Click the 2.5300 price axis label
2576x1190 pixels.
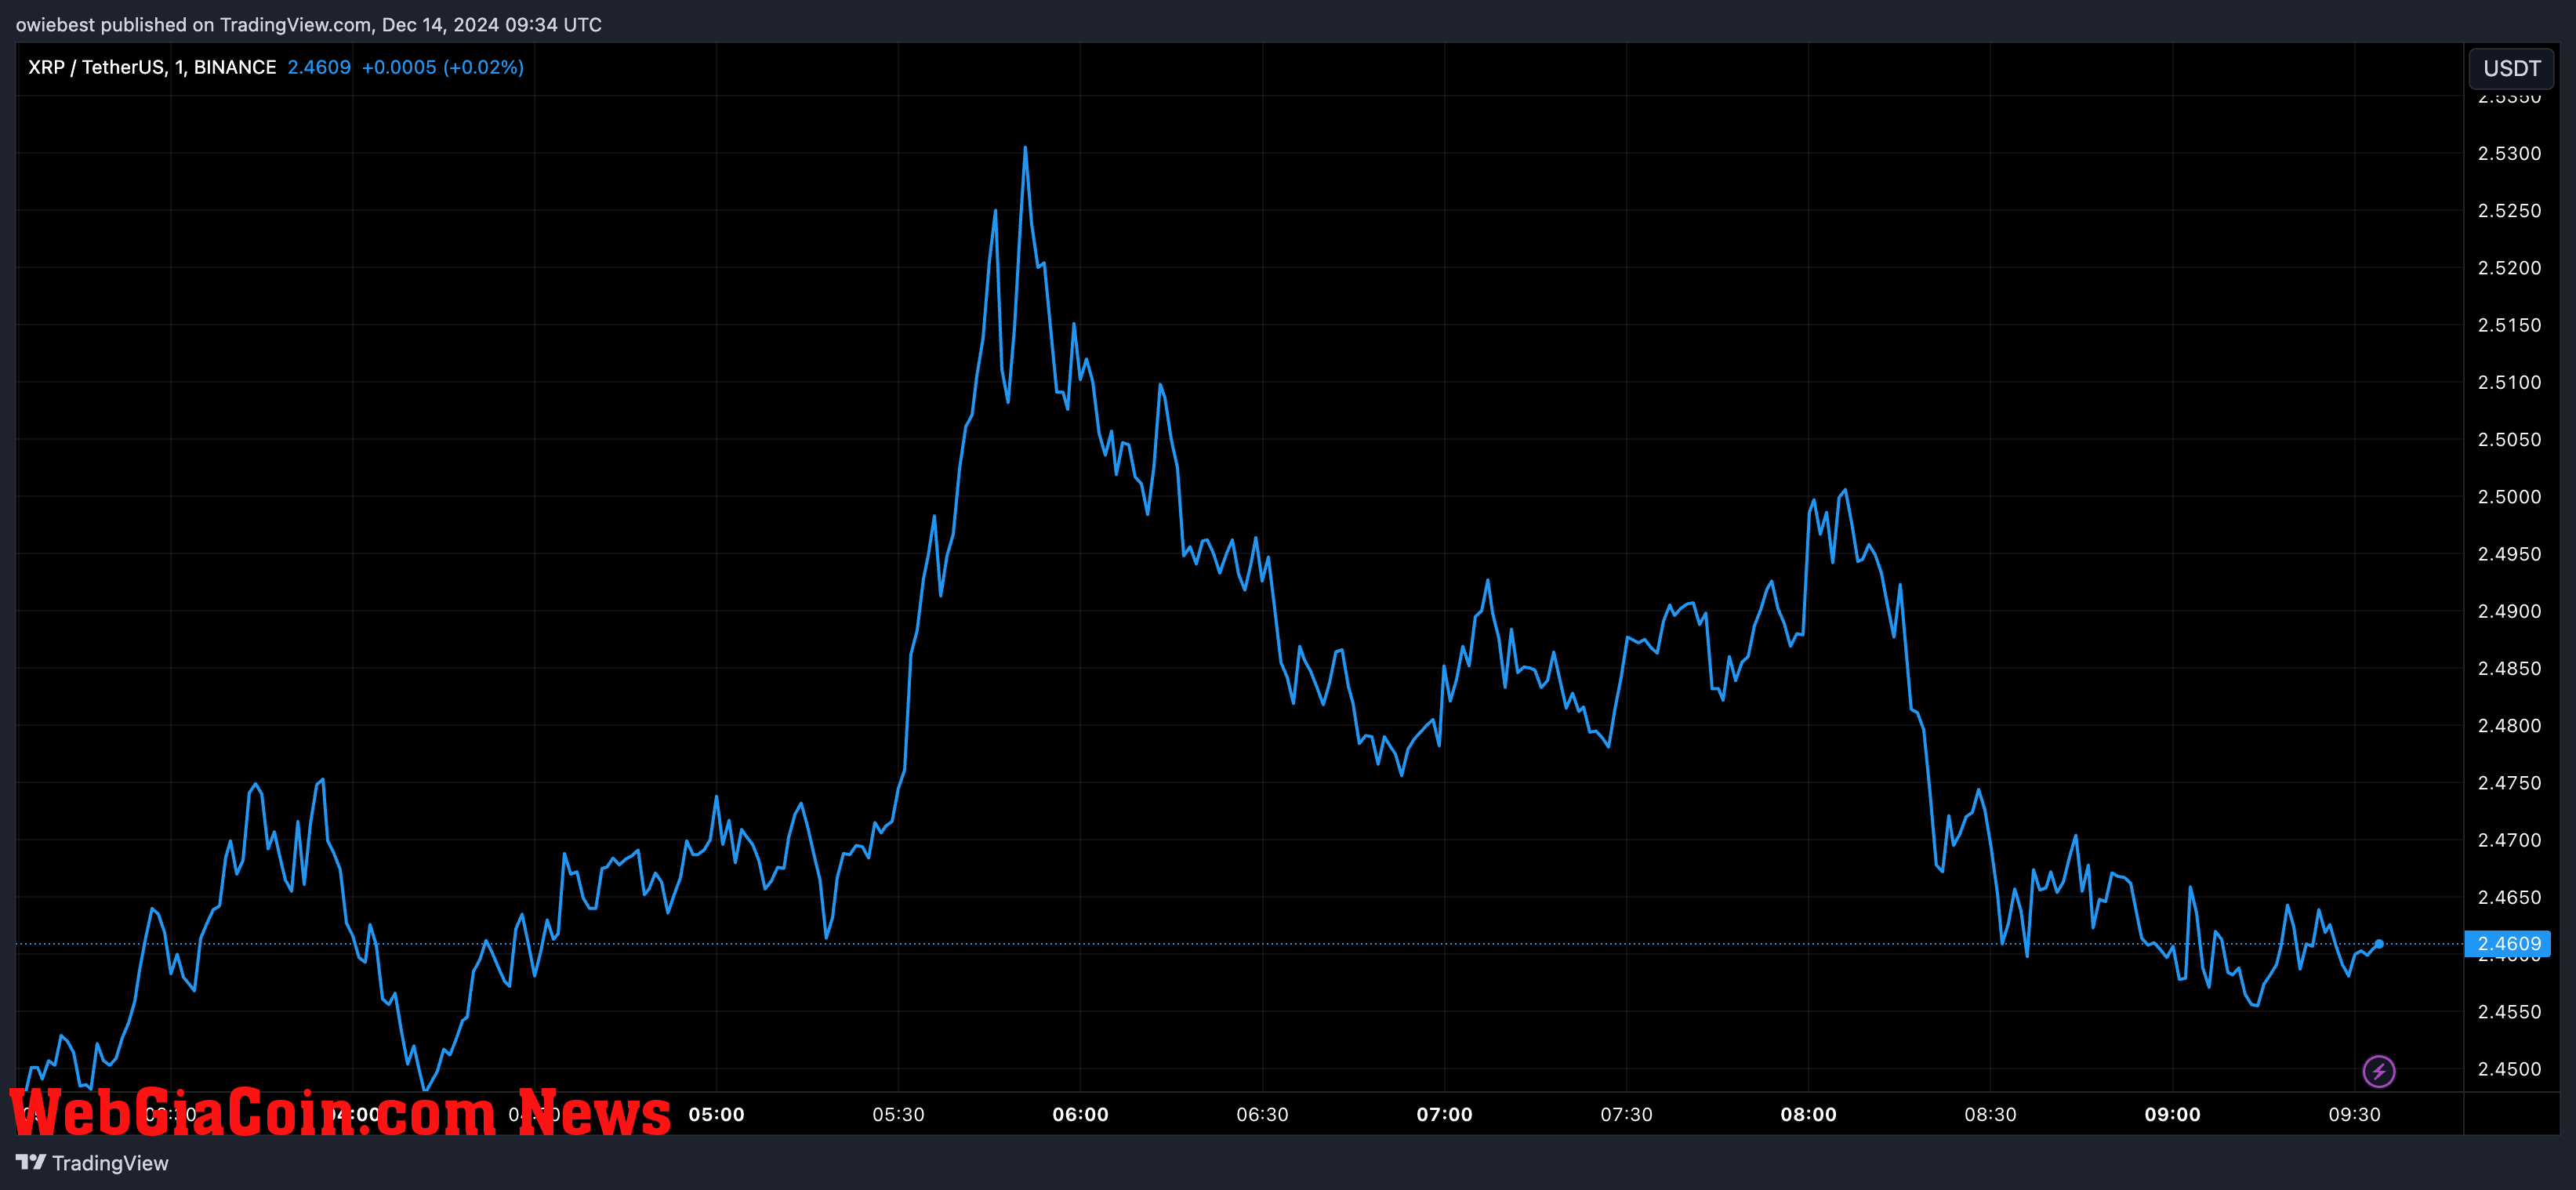(2509, 153)
